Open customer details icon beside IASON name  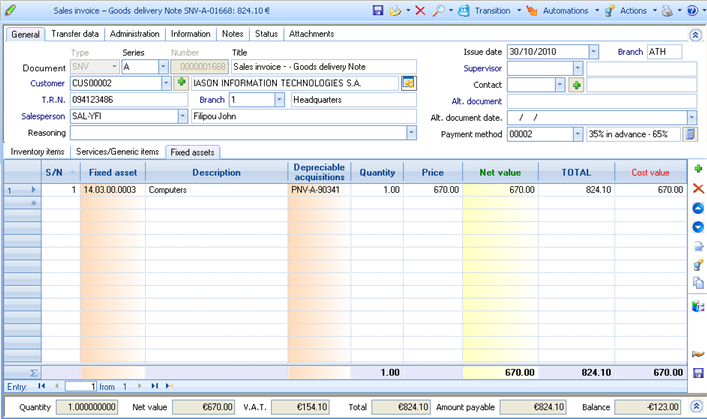point(409,83)
